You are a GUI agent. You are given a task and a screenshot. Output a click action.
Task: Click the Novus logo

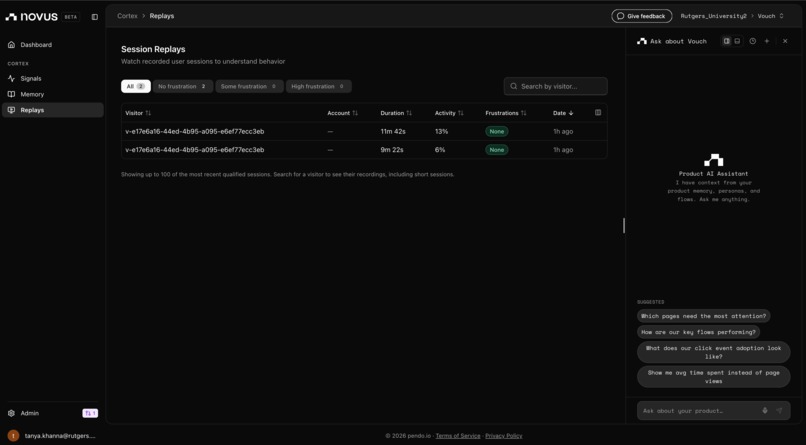point(31,16)
